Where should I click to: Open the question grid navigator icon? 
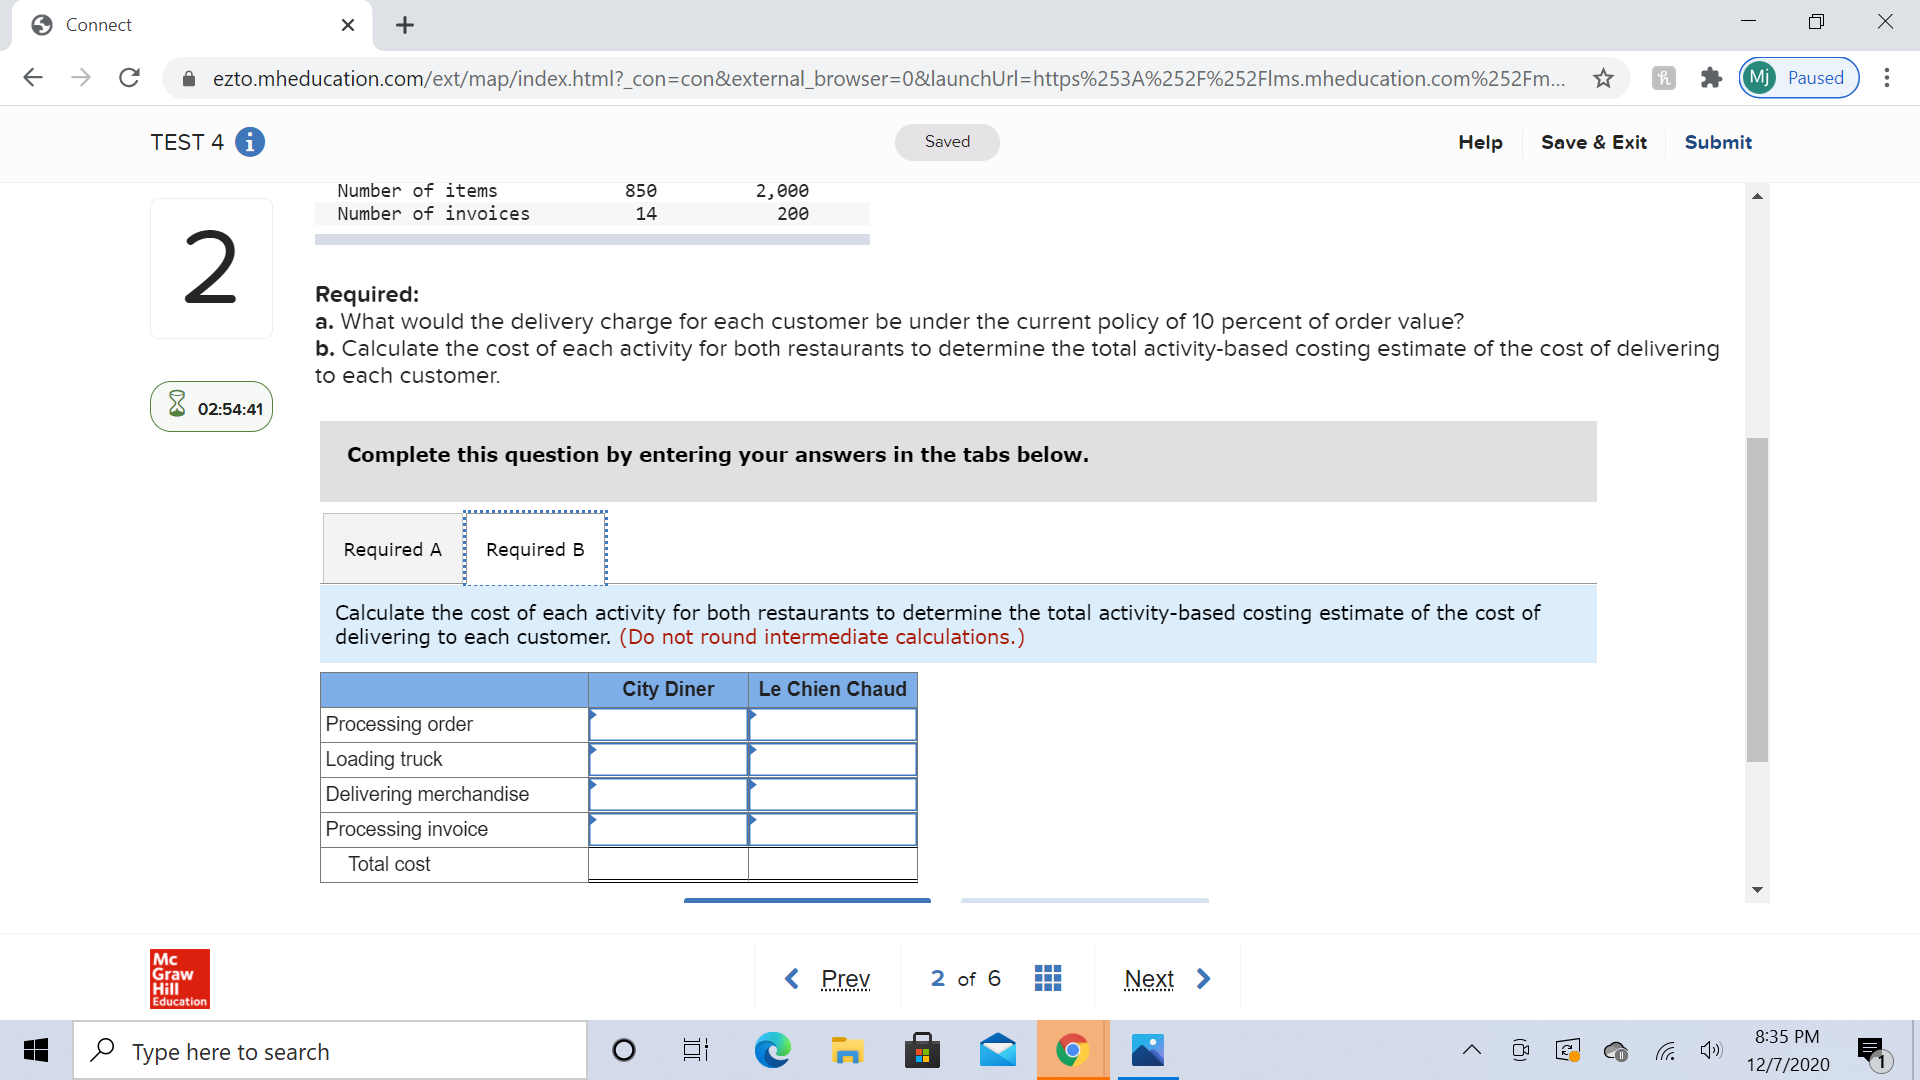(x=1047, y=978)
